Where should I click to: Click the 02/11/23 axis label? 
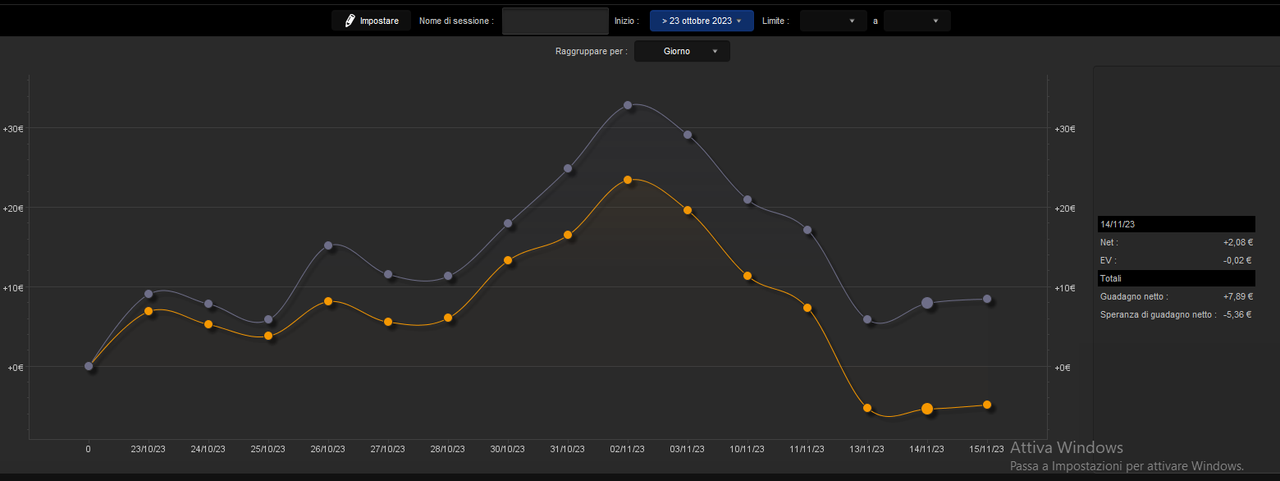[628, 450]
